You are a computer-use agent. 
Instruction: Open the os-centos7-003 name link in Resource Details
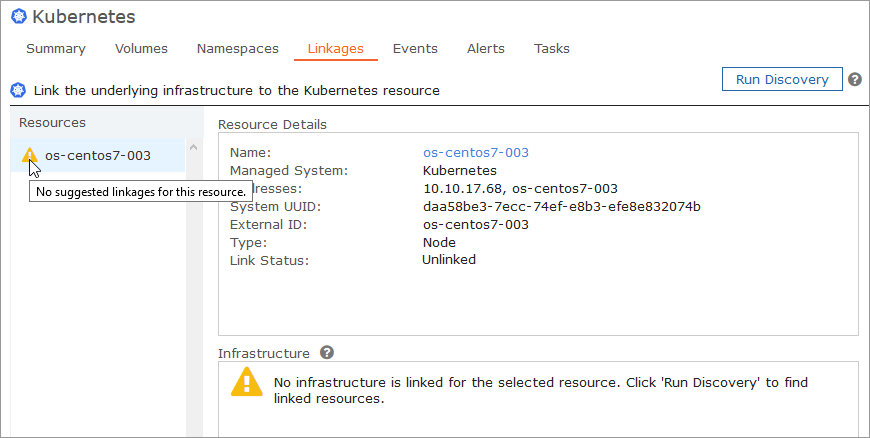[476, 153]
